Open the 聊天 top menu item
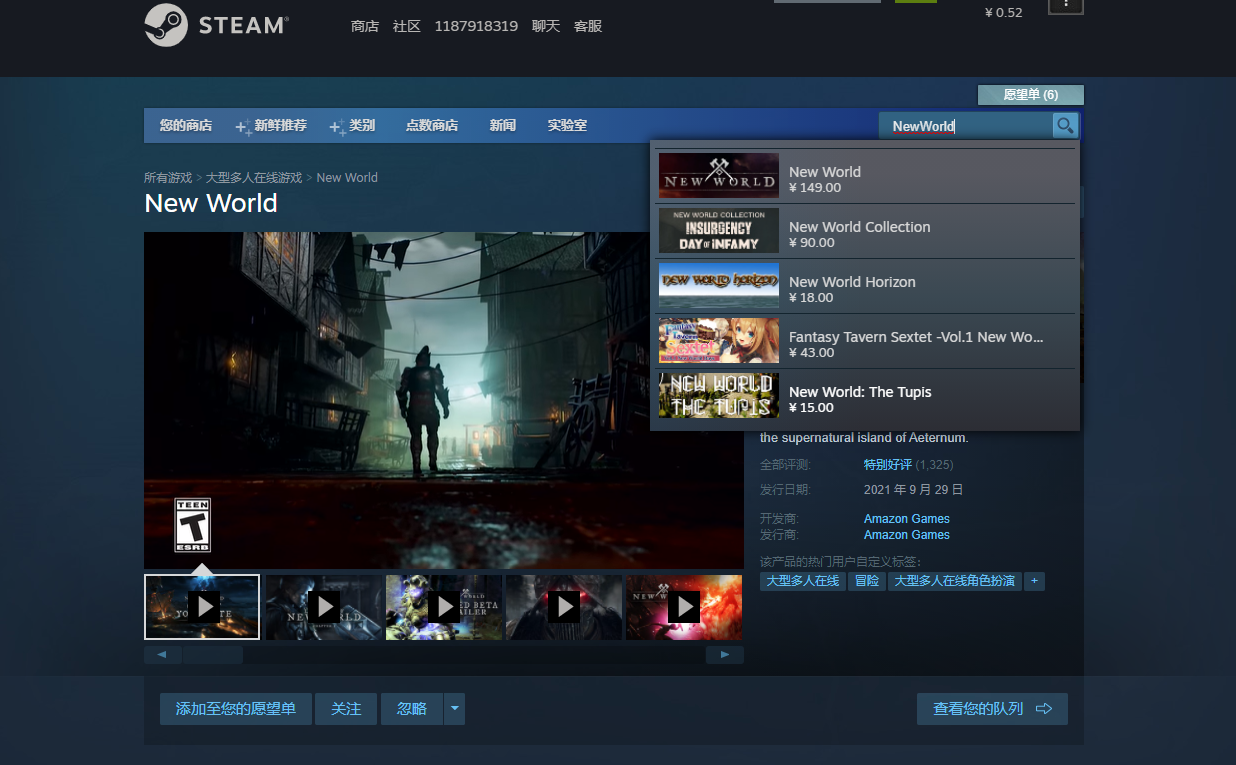Viewport: 1236px width, 765px height. pos(546,26)
